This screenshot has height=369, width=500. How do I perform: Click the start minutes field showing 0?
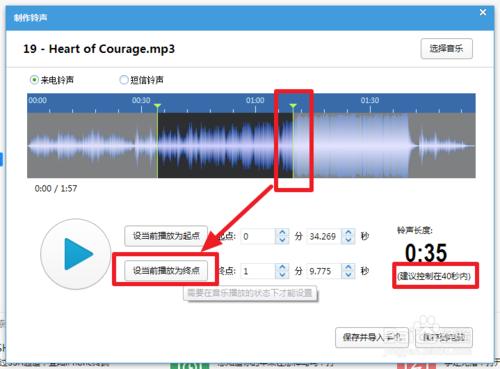258,236
